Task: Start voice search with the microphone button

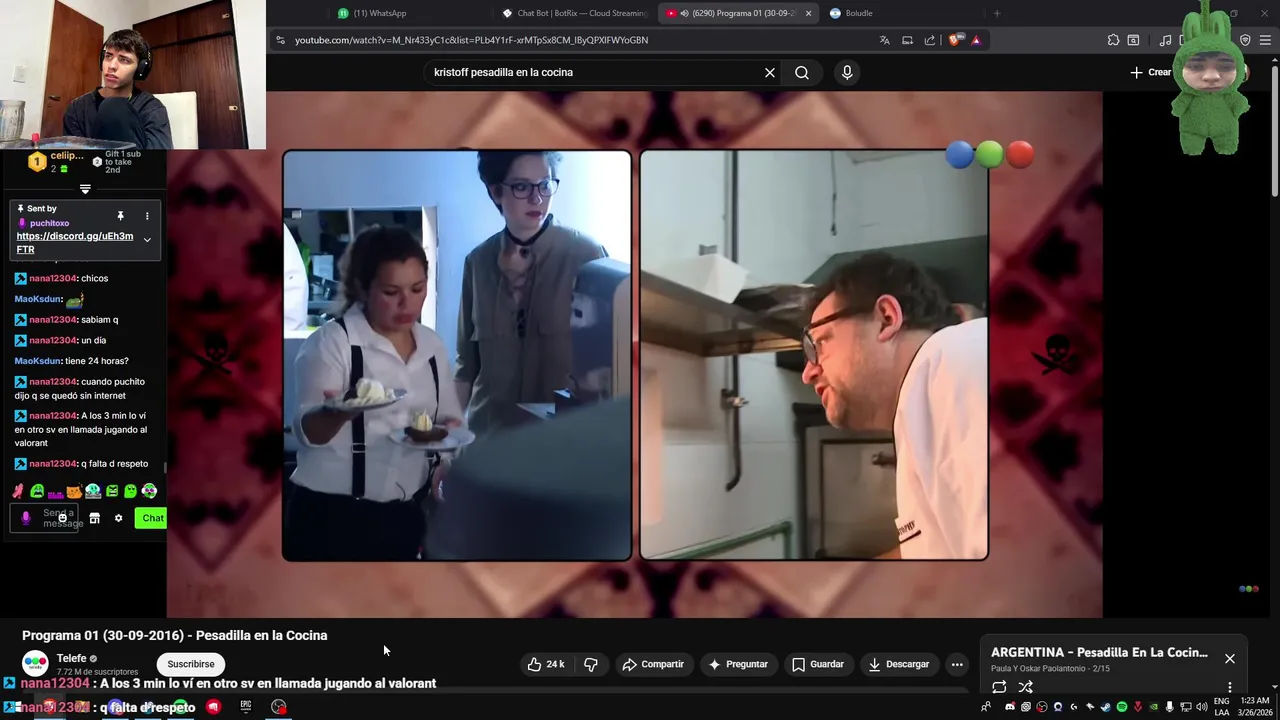Action: (x=847, y=72)
